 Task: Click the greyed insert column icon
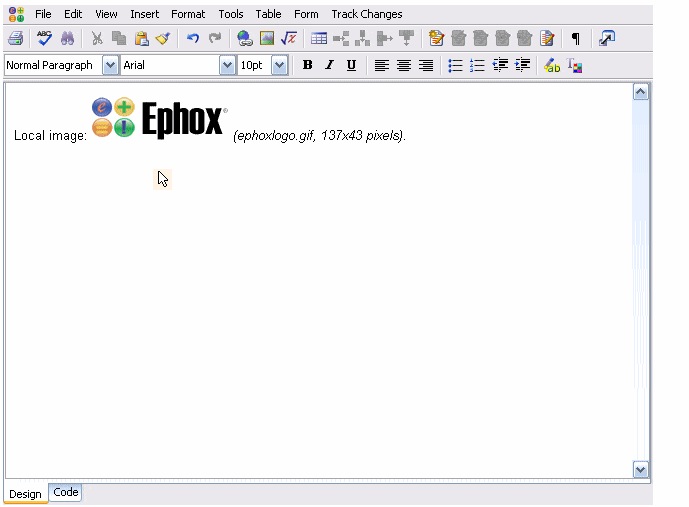363,38
